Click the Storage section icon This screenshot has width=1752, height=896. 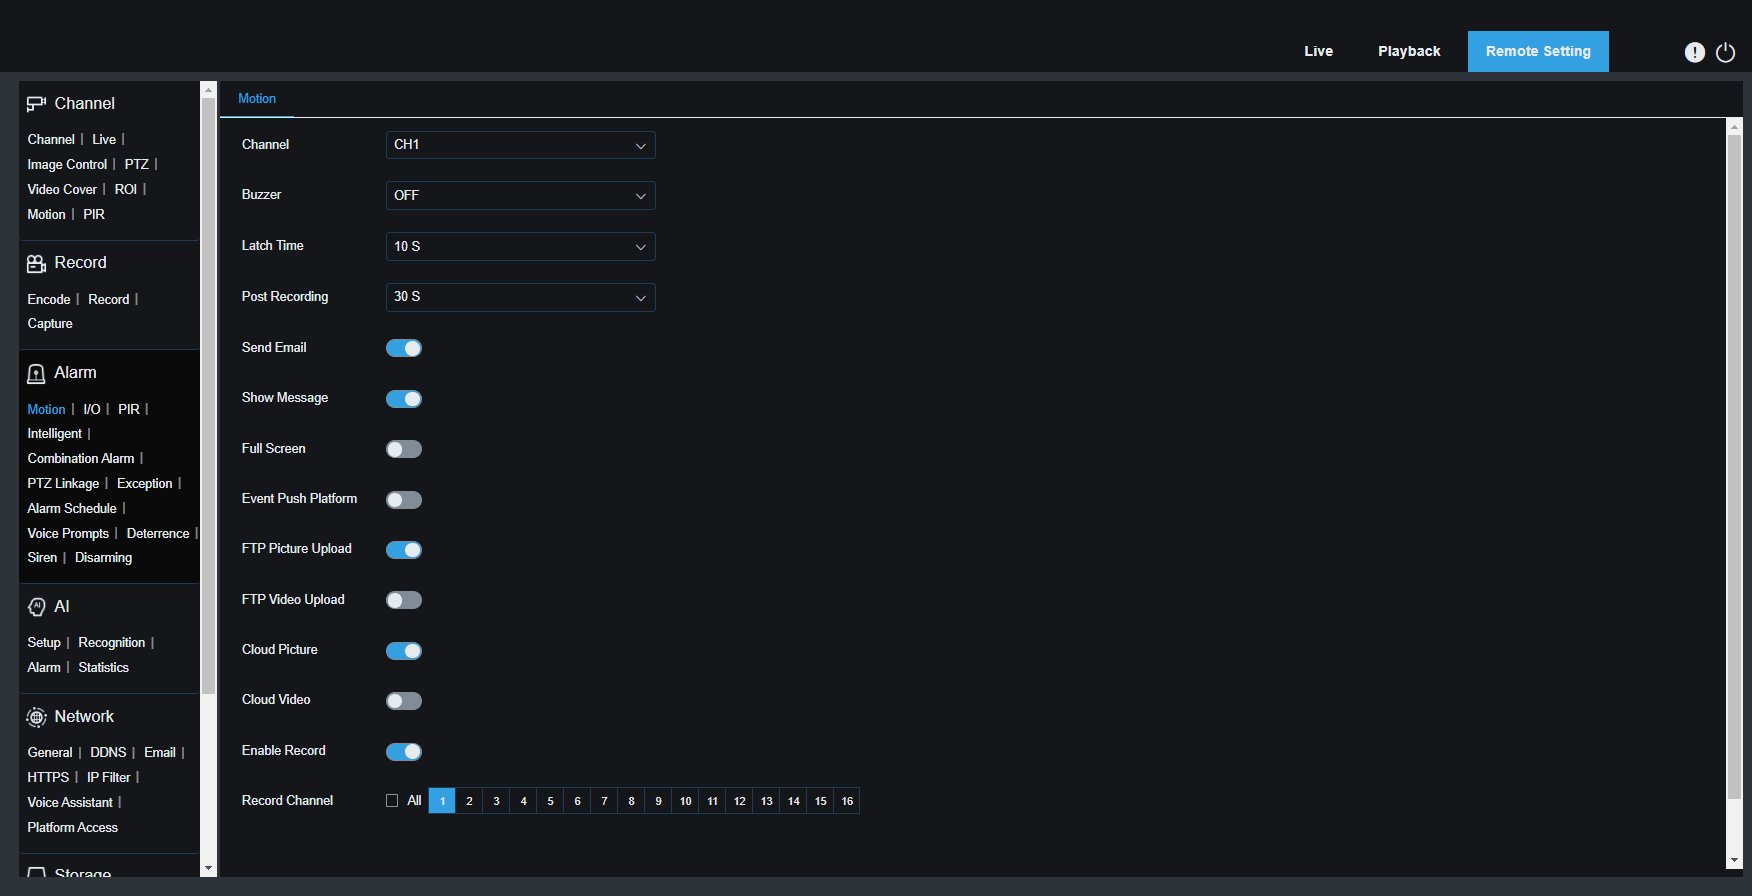(36, 873)
